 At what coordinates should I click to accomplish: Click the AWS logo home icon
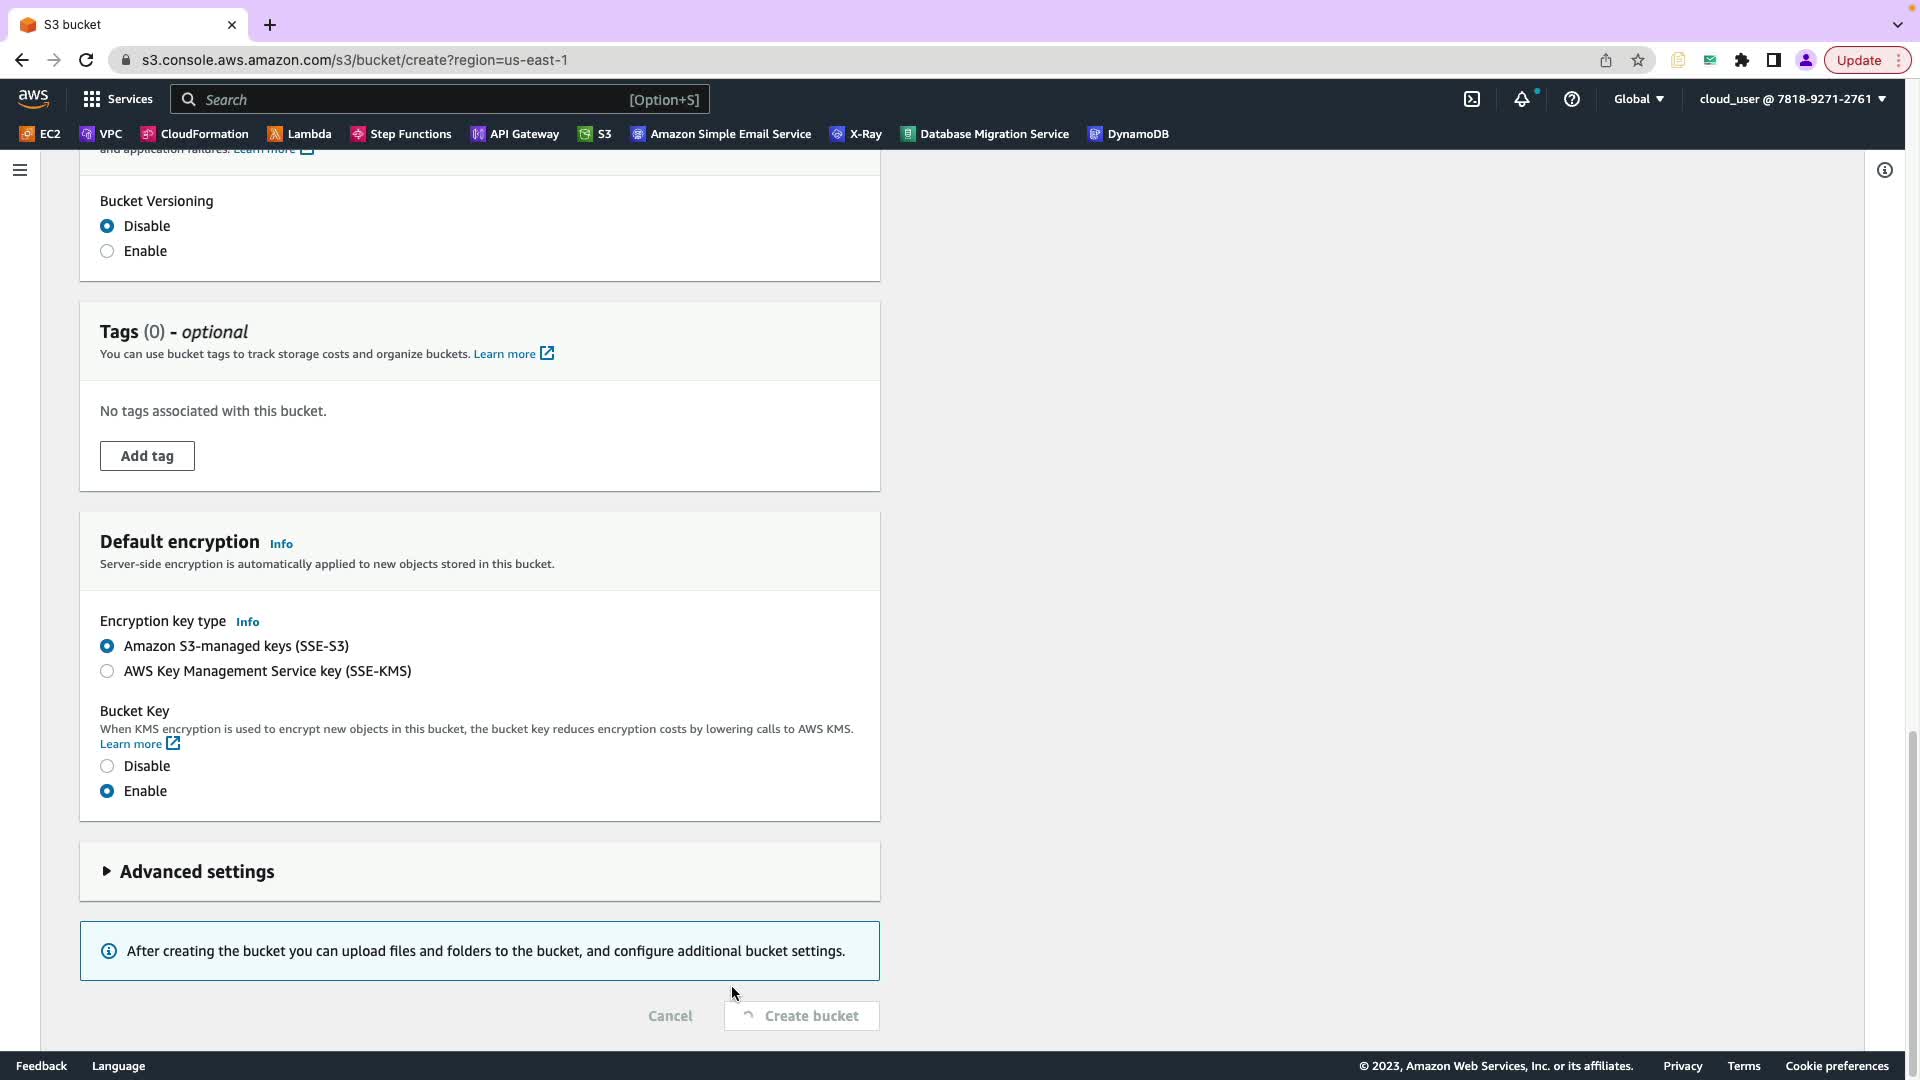33,98
